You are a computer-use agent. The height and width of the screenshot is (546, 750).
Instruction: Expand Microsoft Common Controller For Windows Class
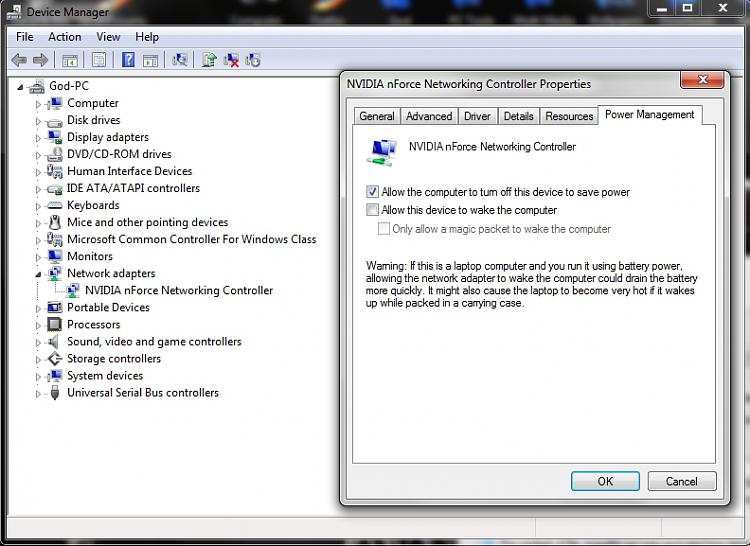[x=38, y=240]
